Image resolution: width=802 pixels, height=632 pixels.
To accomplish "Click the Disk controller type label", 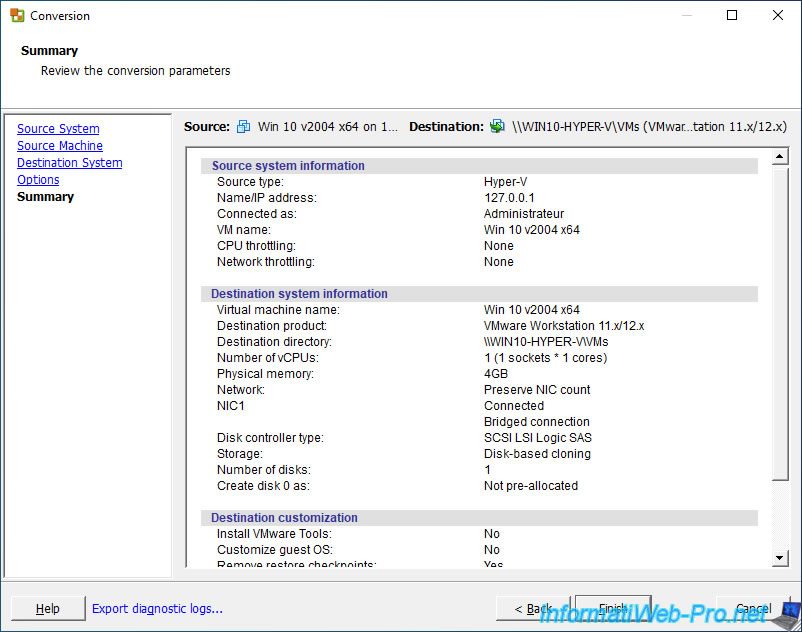I will click(270, 438).
